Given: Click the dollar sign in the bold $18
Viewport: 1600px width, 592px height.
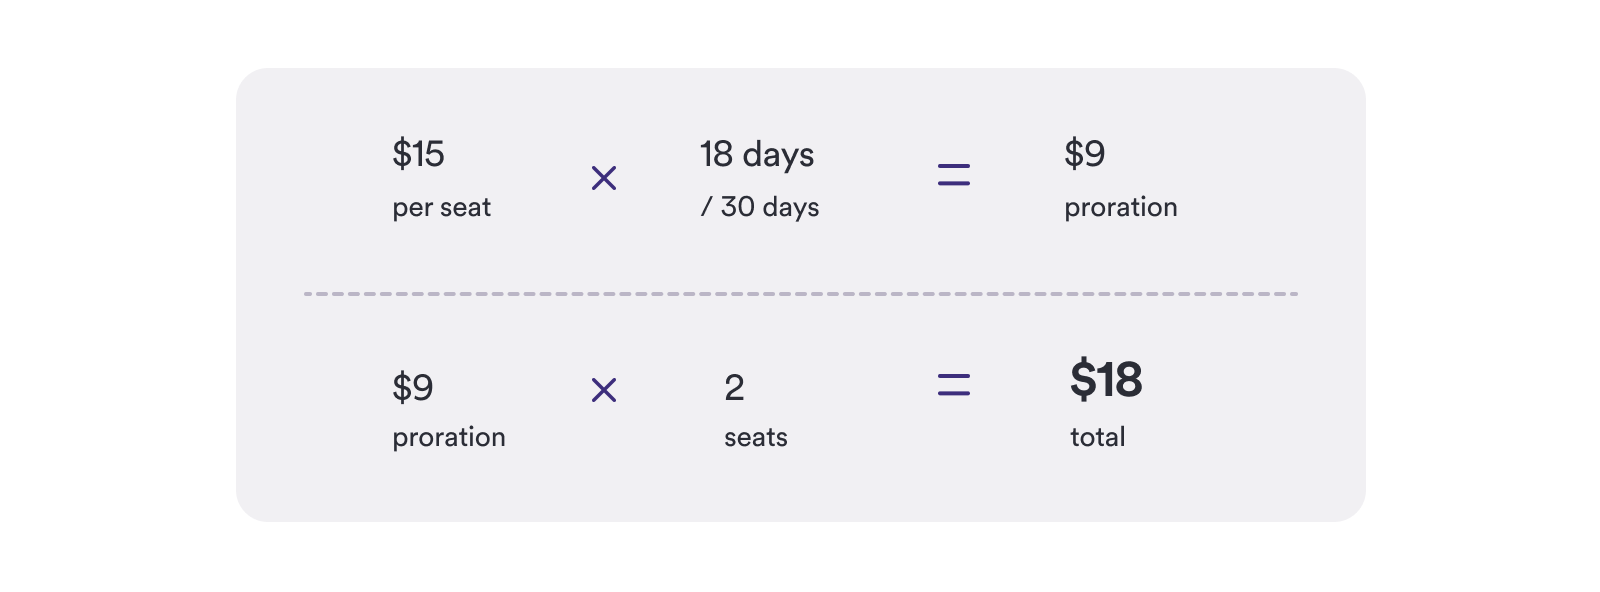Looking at the screenshot, I should pos(1082,380).
